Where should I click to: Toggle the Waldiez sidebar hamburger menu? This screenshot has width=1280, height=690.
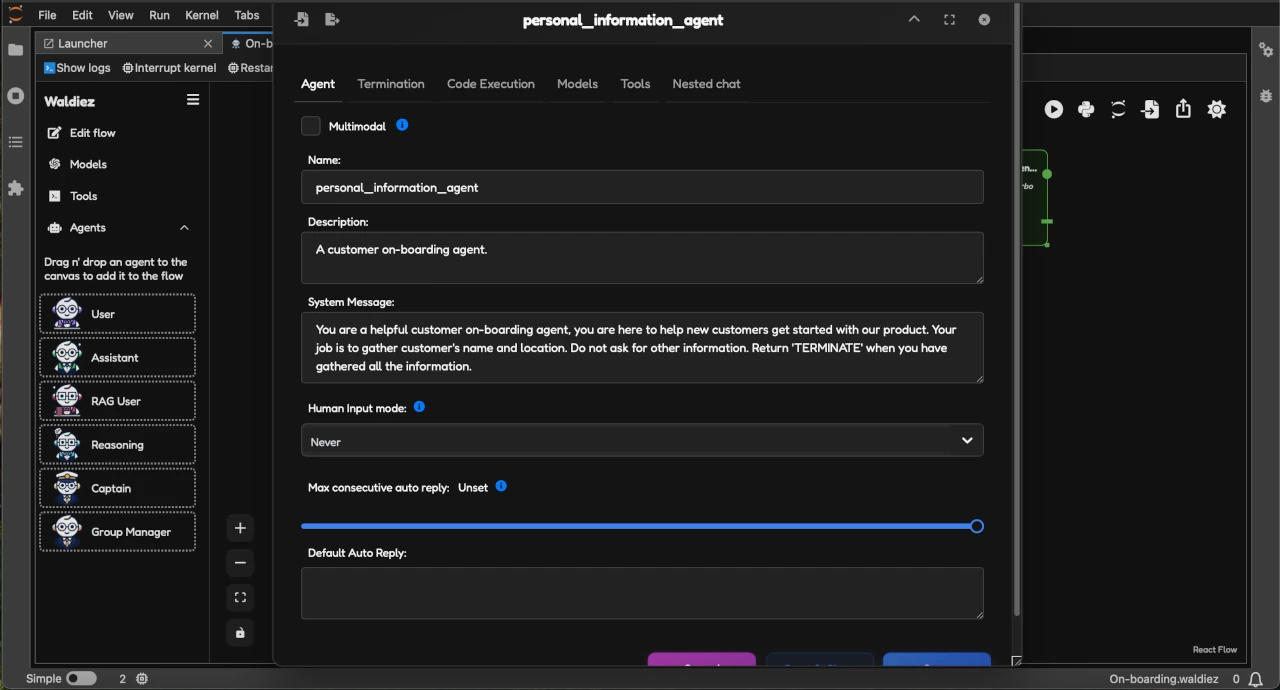(x=193, y=100)
